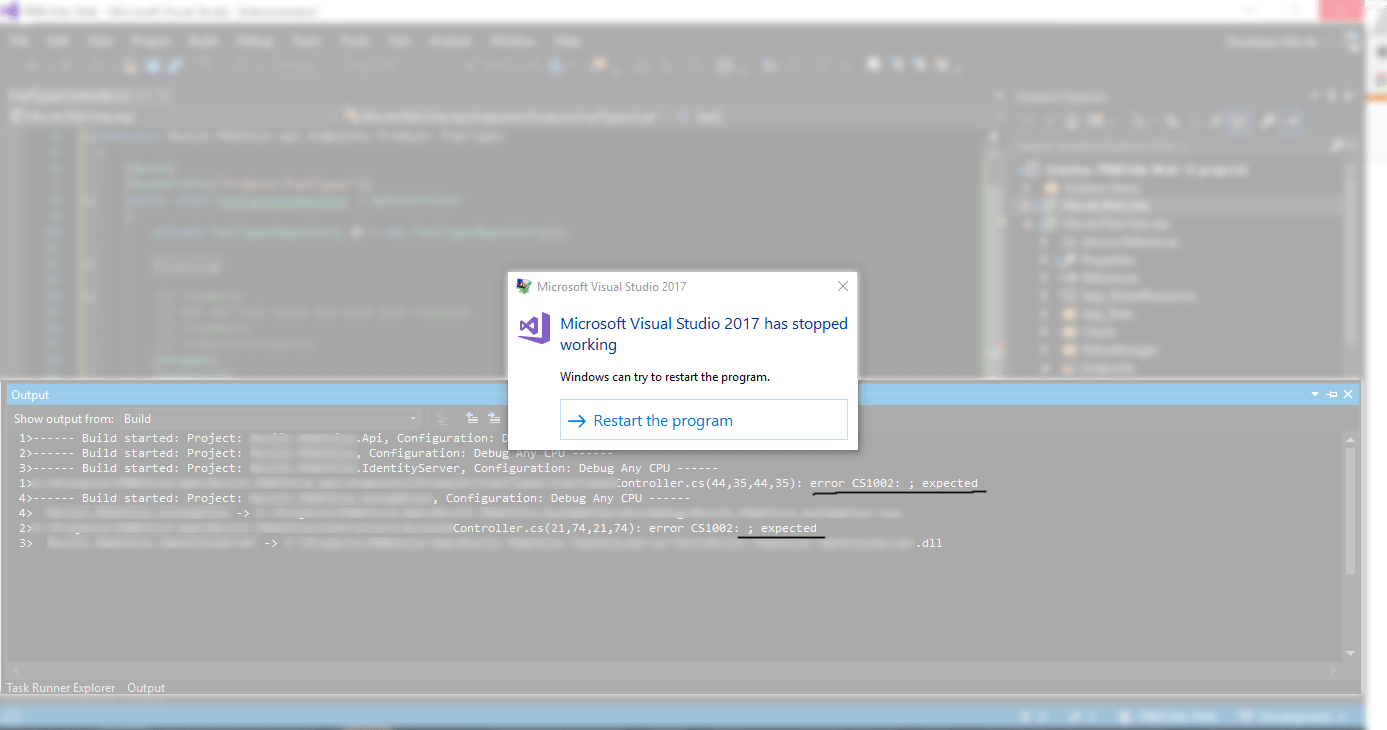The height and width of the screenshot is (730, 1387).
Task: Click the 1> Build started .Api line
Action: click(265, 438)
